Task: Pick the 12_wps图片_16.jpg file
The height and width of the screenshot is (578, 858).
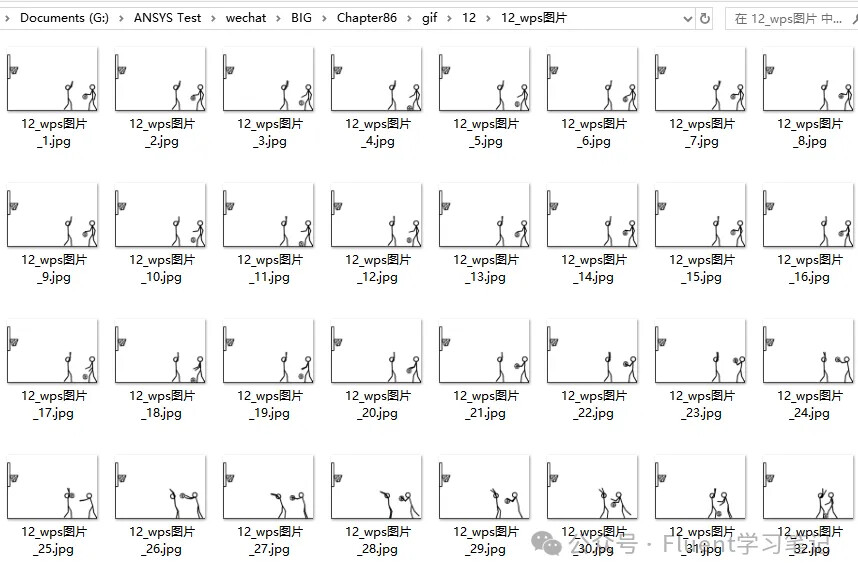Action: 809,218
